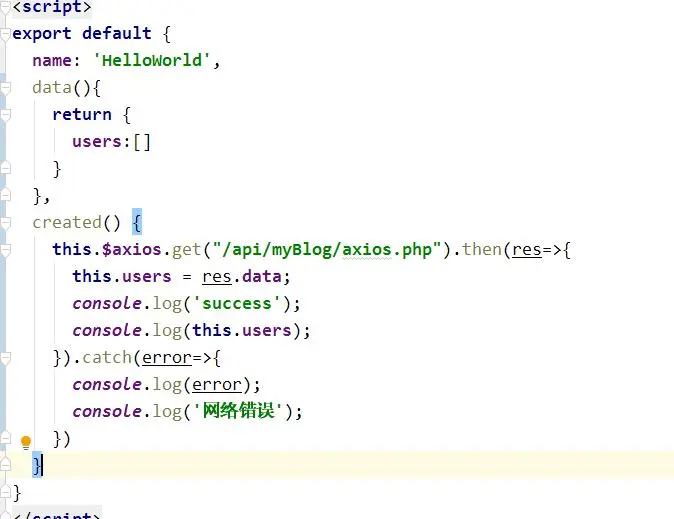674x519 pixels.
Task: Click the "/api/myBlog/axios.php" URL string
Action: pos(327,250)
